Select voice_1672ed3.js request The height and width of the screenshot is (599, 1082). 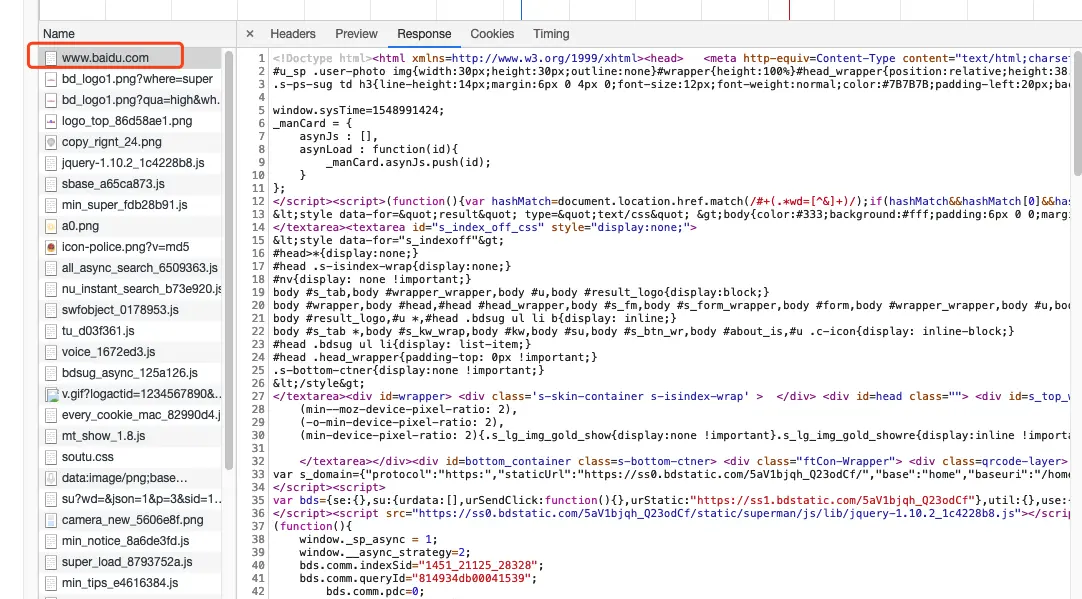[x=130, y=352]
